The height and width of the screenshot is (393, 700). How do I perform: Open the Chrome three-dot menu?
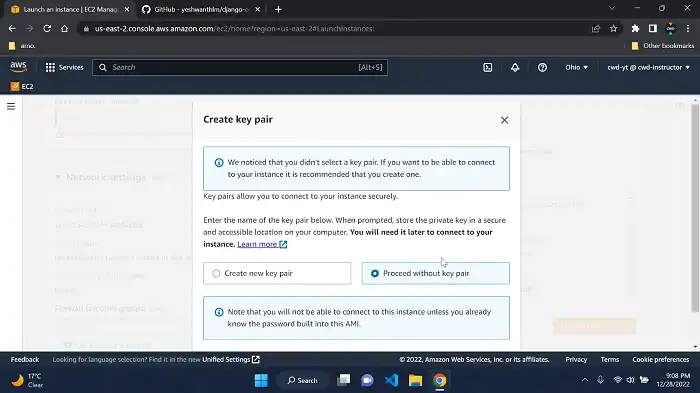point(688,29)
